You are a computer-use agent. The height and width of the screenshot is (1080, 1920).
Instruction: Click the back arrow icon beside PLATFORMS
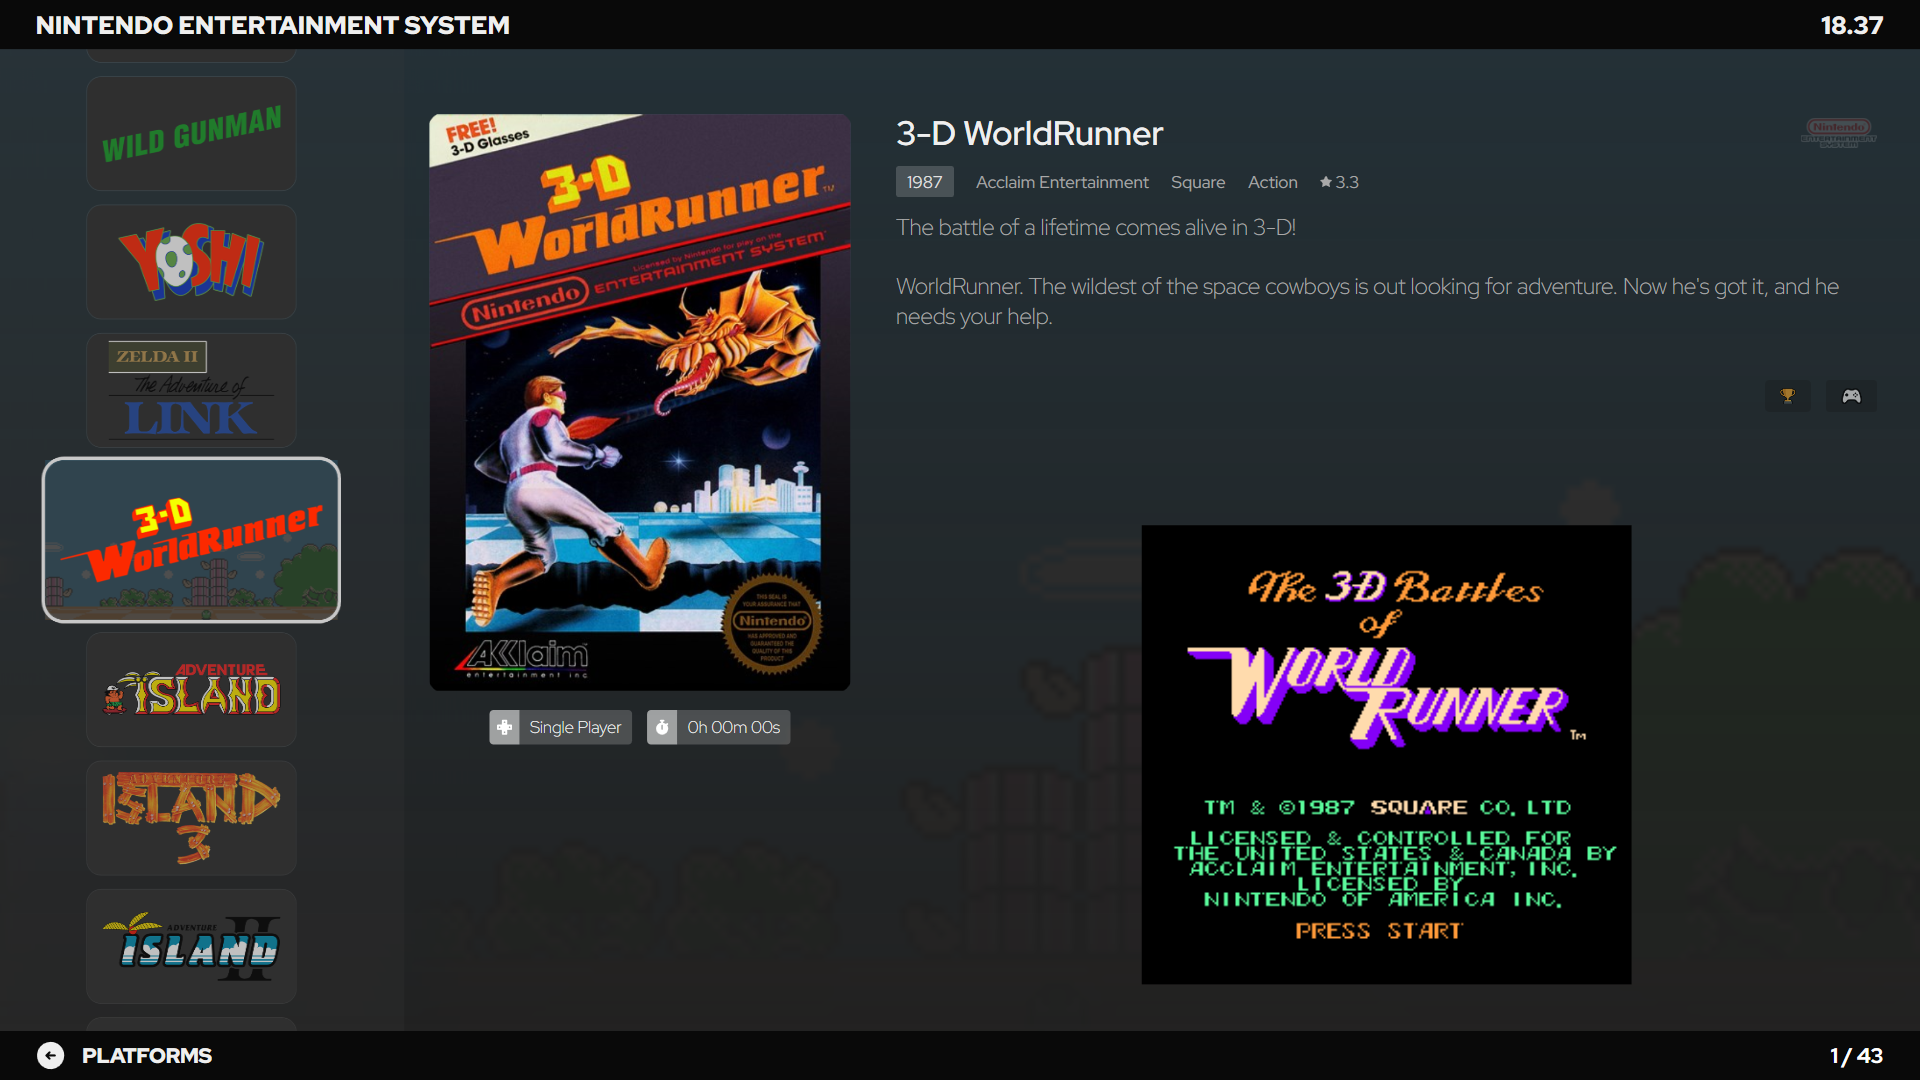point(50,1055)
